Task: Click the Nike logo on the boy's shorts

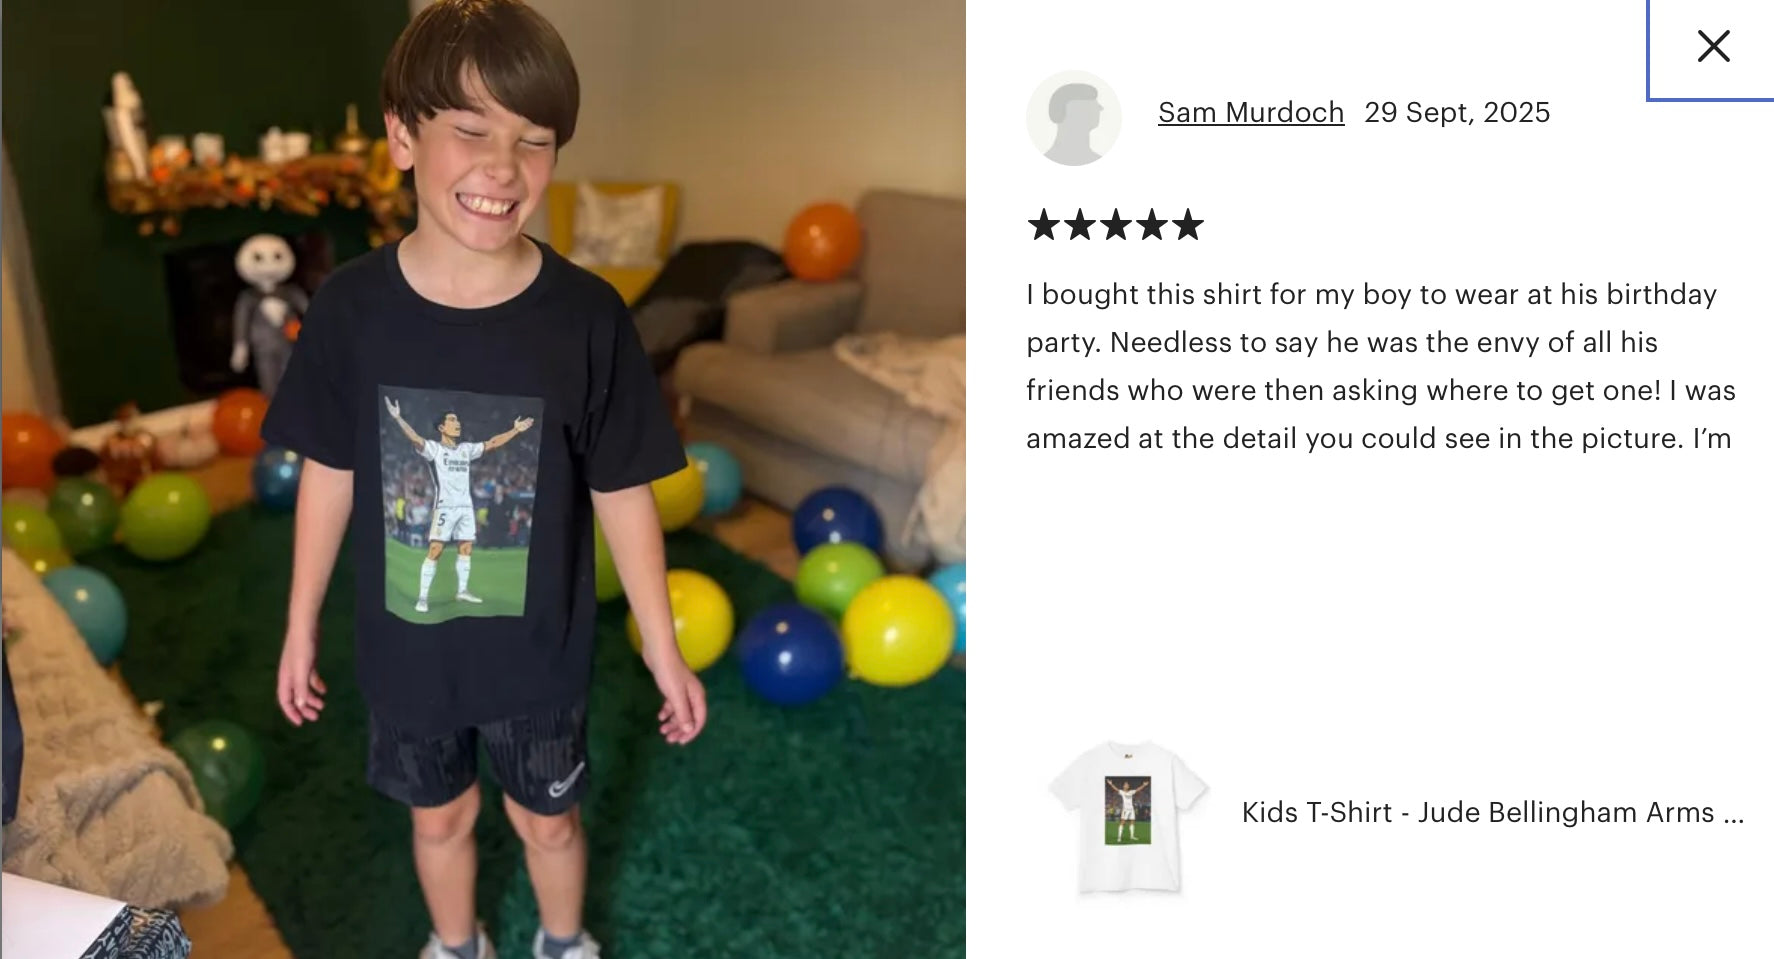Action: coord(566,779)
